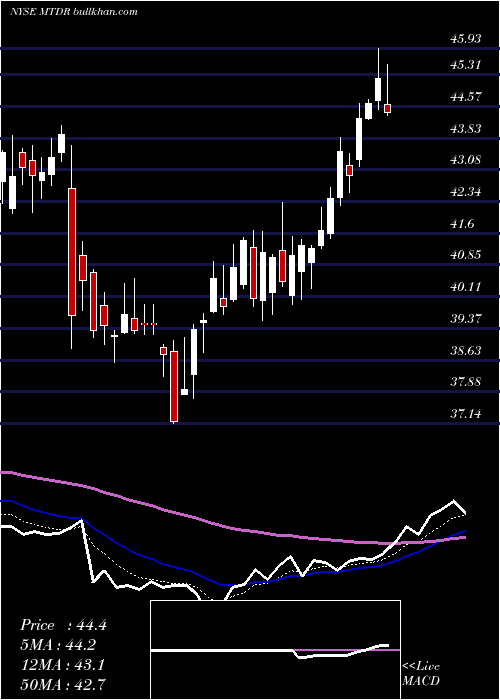Select the 41.6 price label
Image resolution: width=500 pixels, height=700 pixels.
point(462,224)
